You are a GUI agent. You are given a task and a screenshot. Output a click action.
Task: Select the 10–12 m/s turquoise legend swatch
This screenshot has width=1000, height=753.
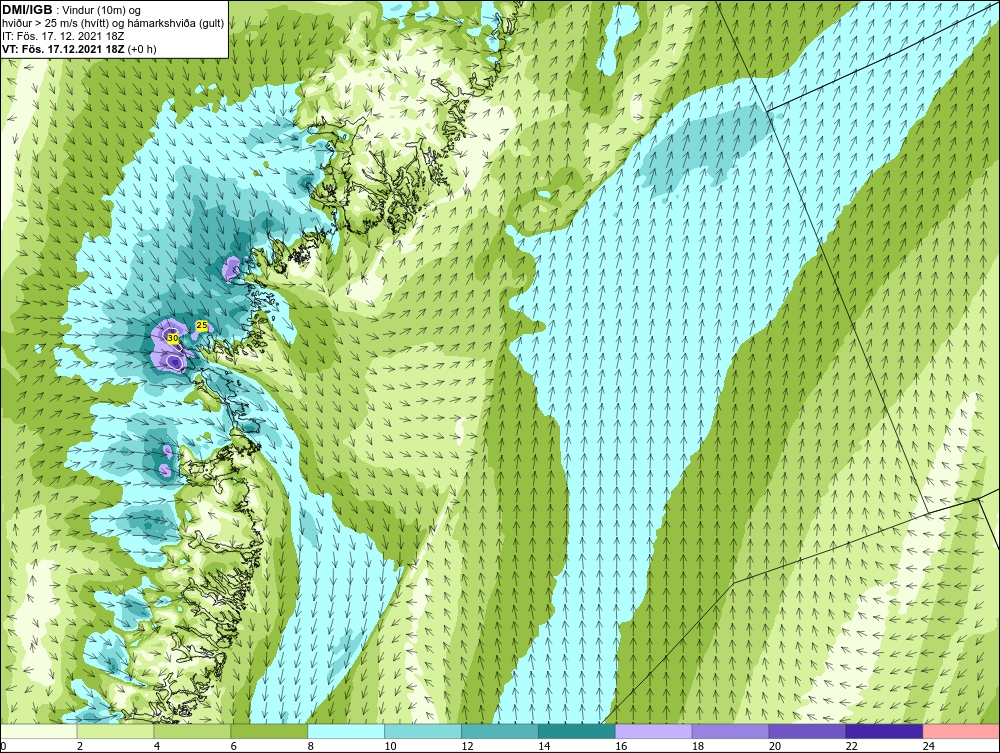423,731
